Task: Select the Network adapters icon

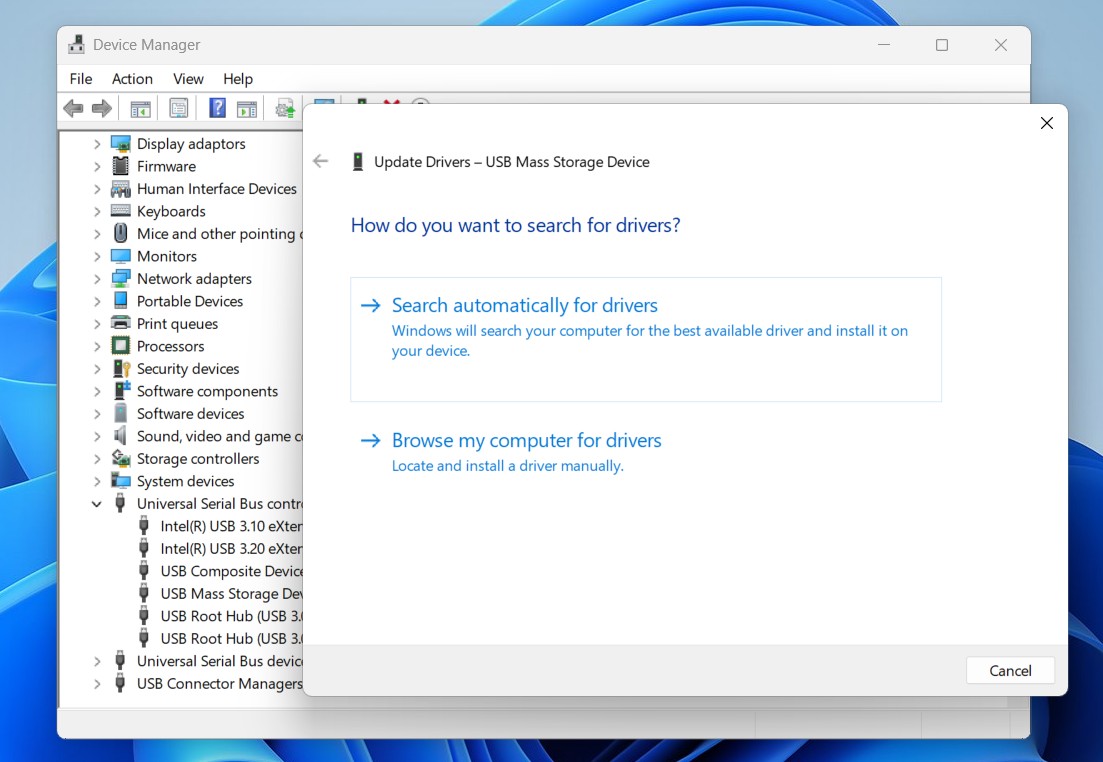Action: point(121,279)
